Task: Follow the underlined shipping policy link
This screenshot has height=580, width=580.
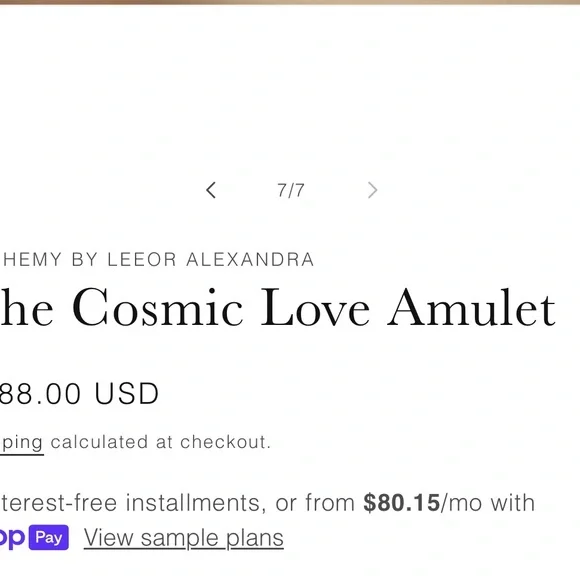Action: click(21, 442)
